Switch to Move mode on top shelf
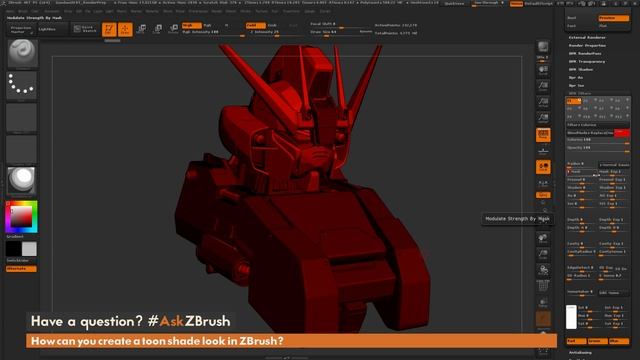 141,29
